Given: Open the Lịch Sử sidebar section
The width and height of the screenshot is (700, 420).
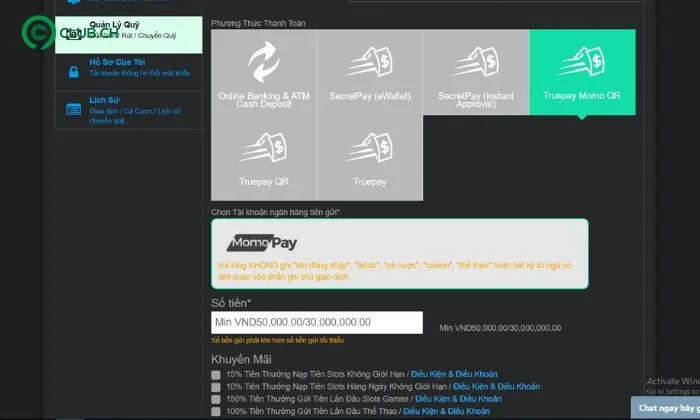Looking at the screenshot, I should pyautogui.click(x=129, y=110).
